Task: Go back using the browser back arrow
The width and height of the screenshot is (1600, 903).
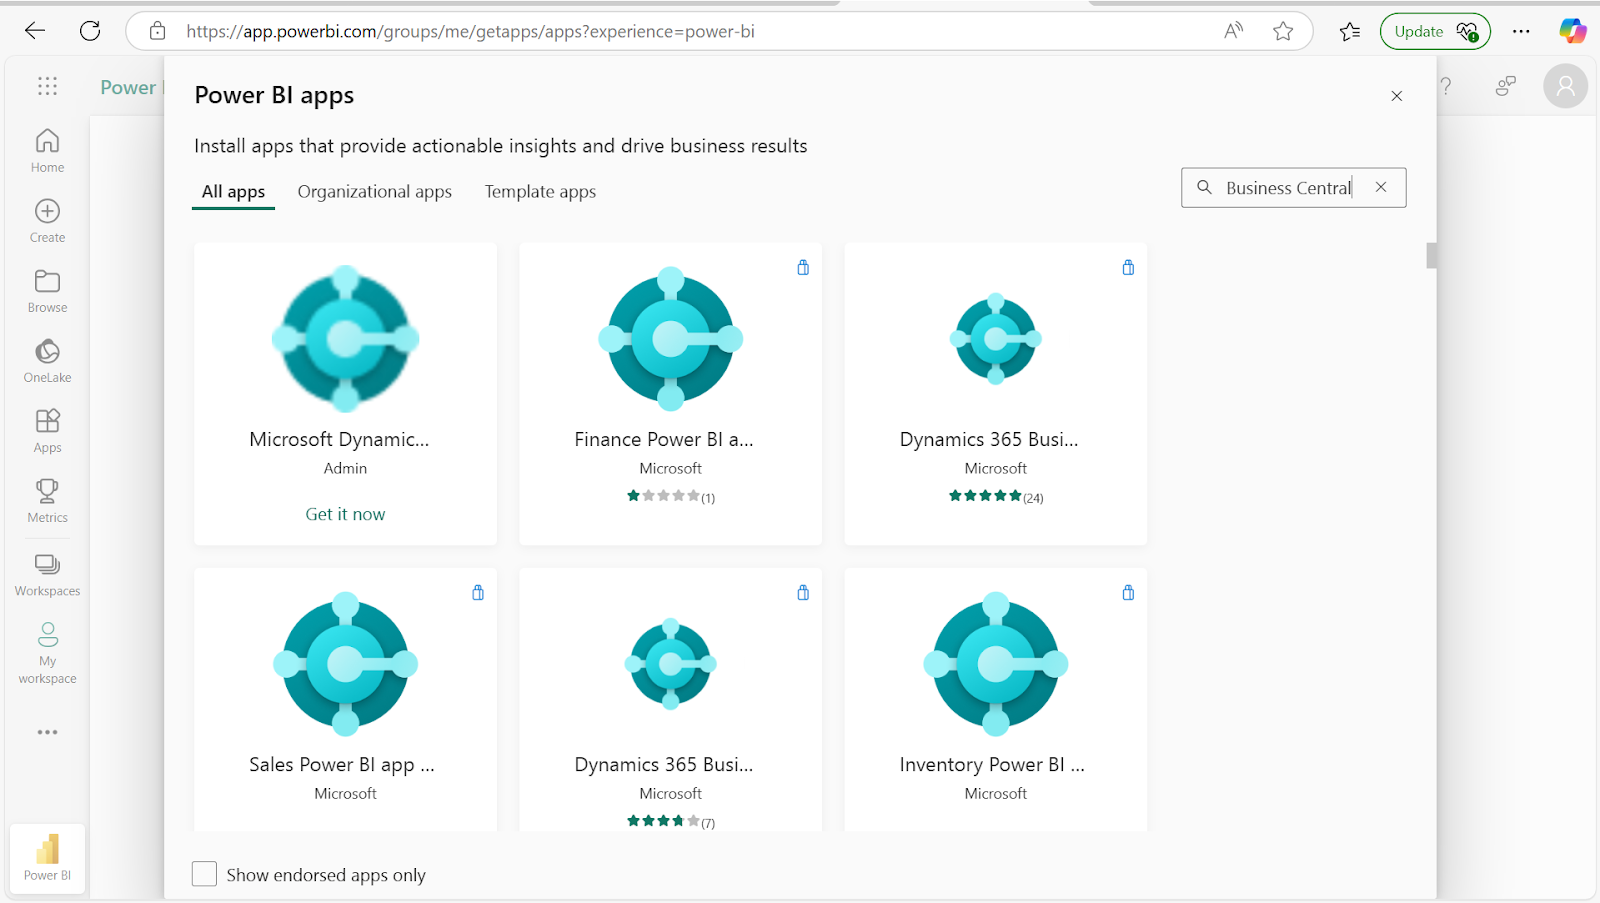Action: click(x=35, y=31)
